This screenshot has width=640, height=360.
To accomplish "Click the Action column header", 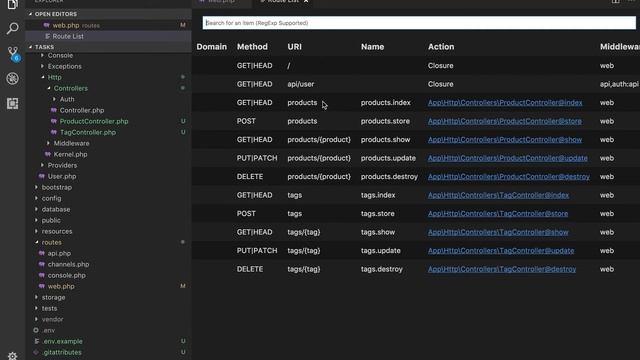I will click(441, 47).
